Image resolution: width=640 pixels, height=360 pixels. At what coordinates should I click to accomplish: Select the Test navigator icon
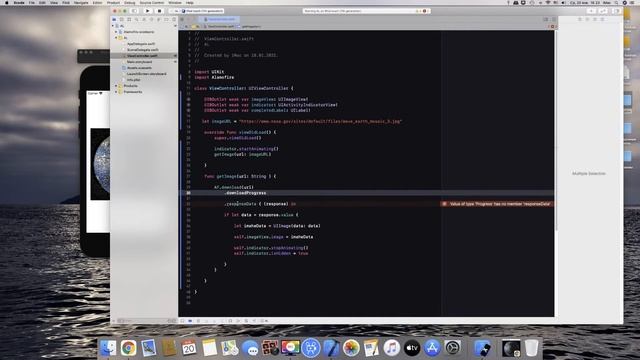(151, 19)
